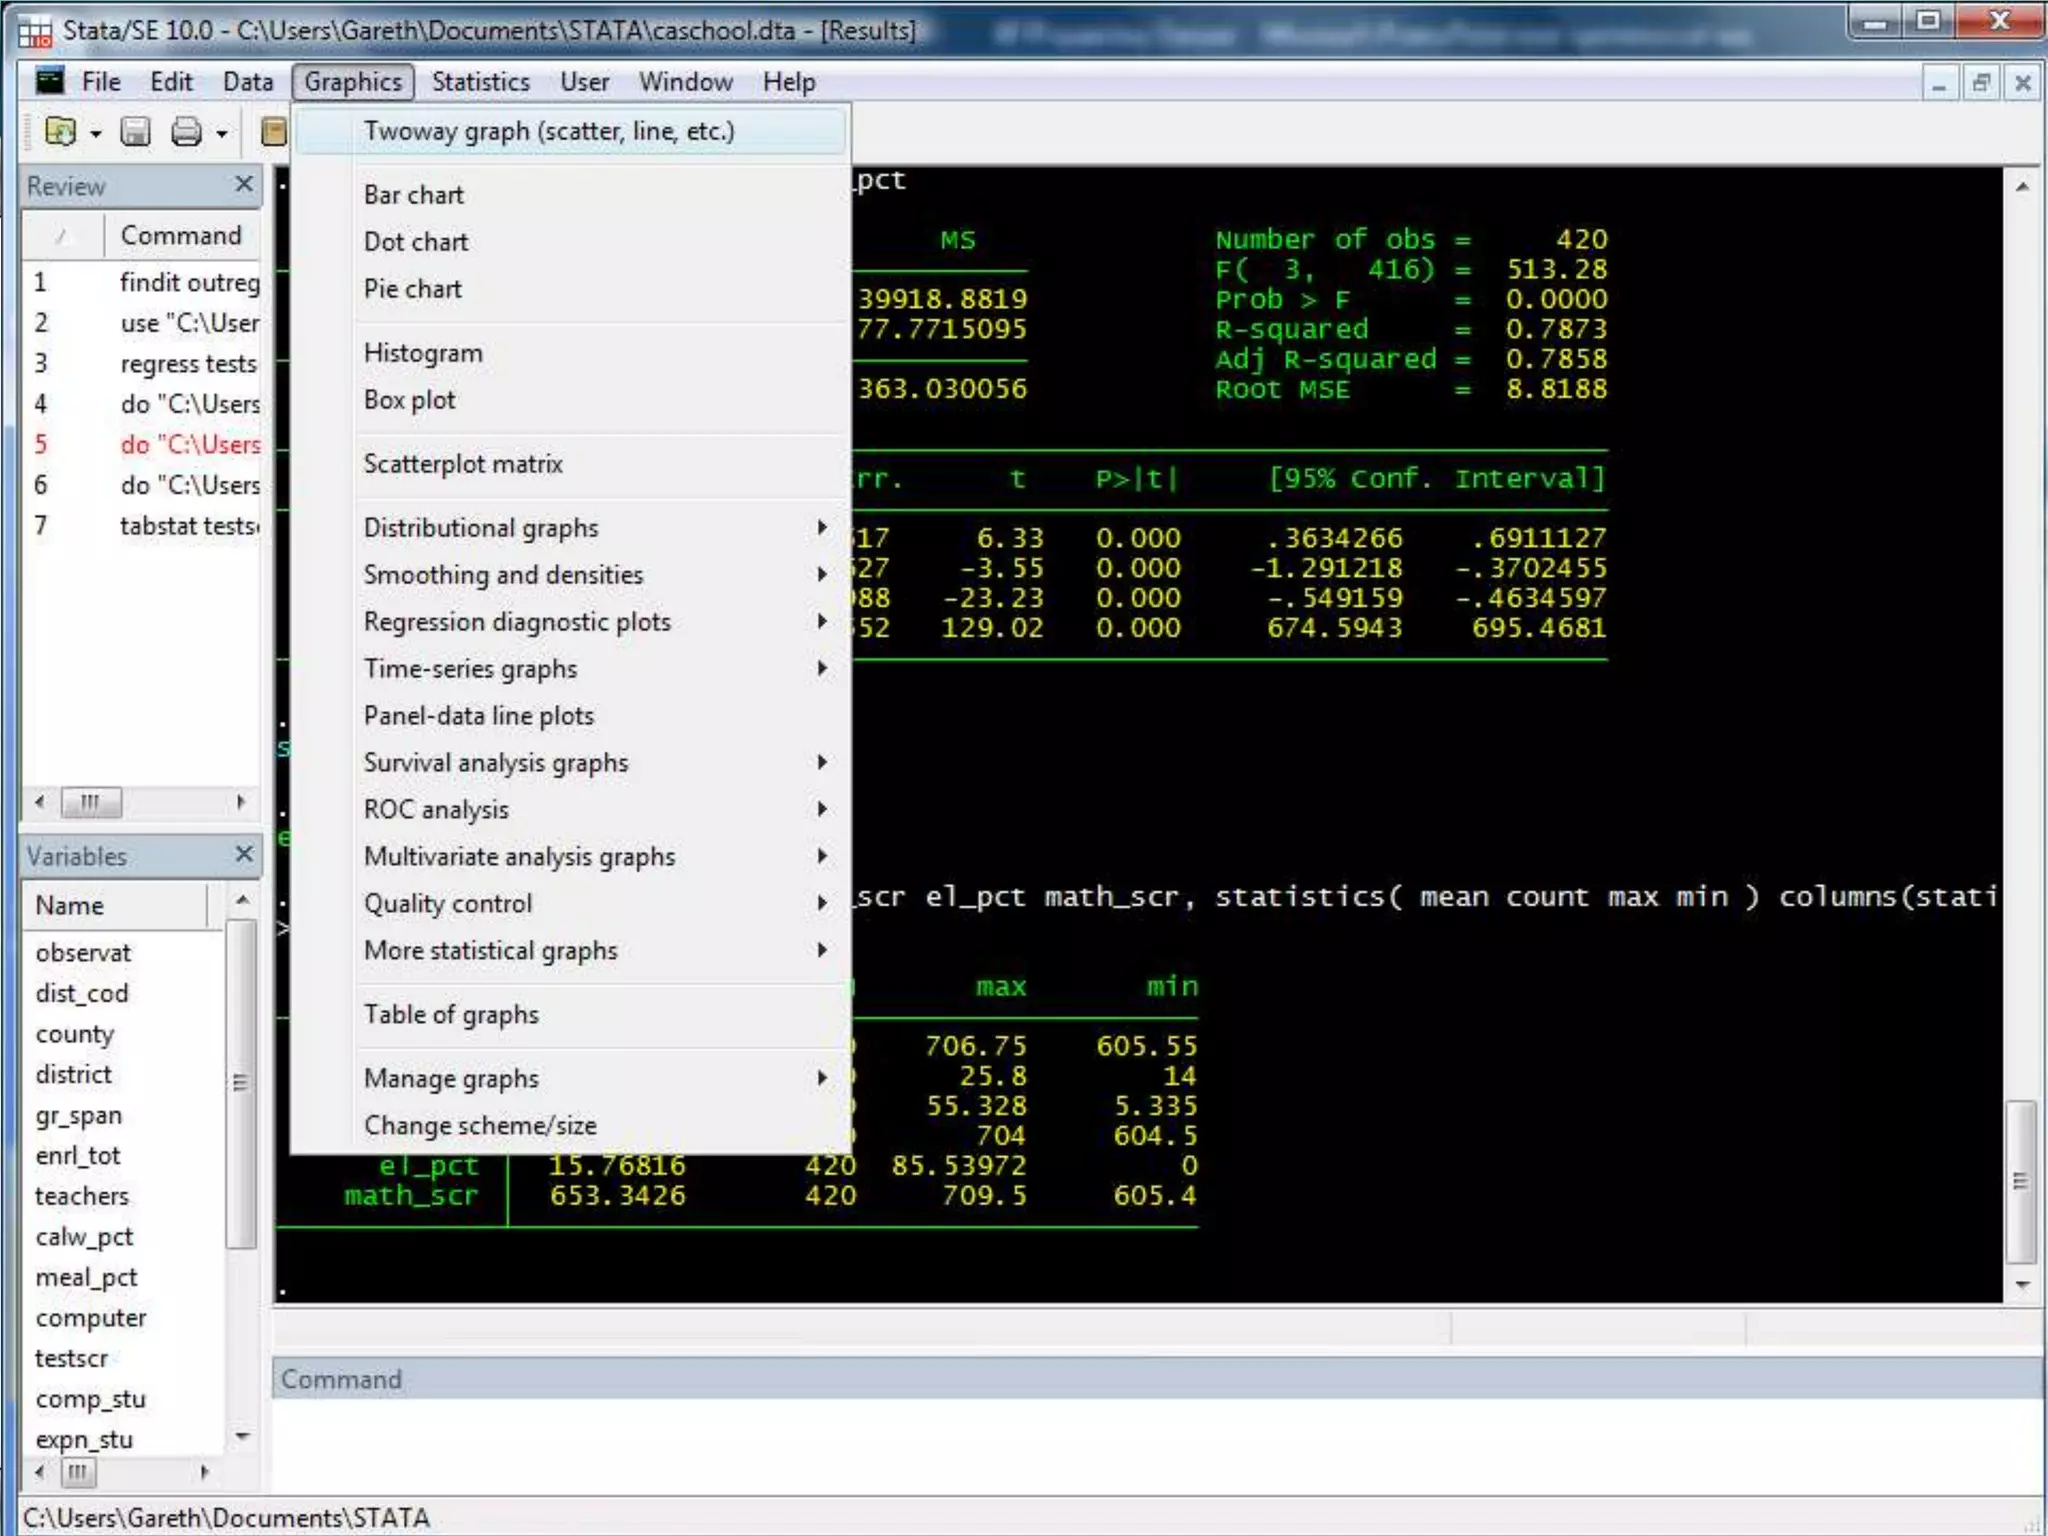Screen dimensions: 2048x1536
Task: Click the Command column header
Action: tap(181, 235)
